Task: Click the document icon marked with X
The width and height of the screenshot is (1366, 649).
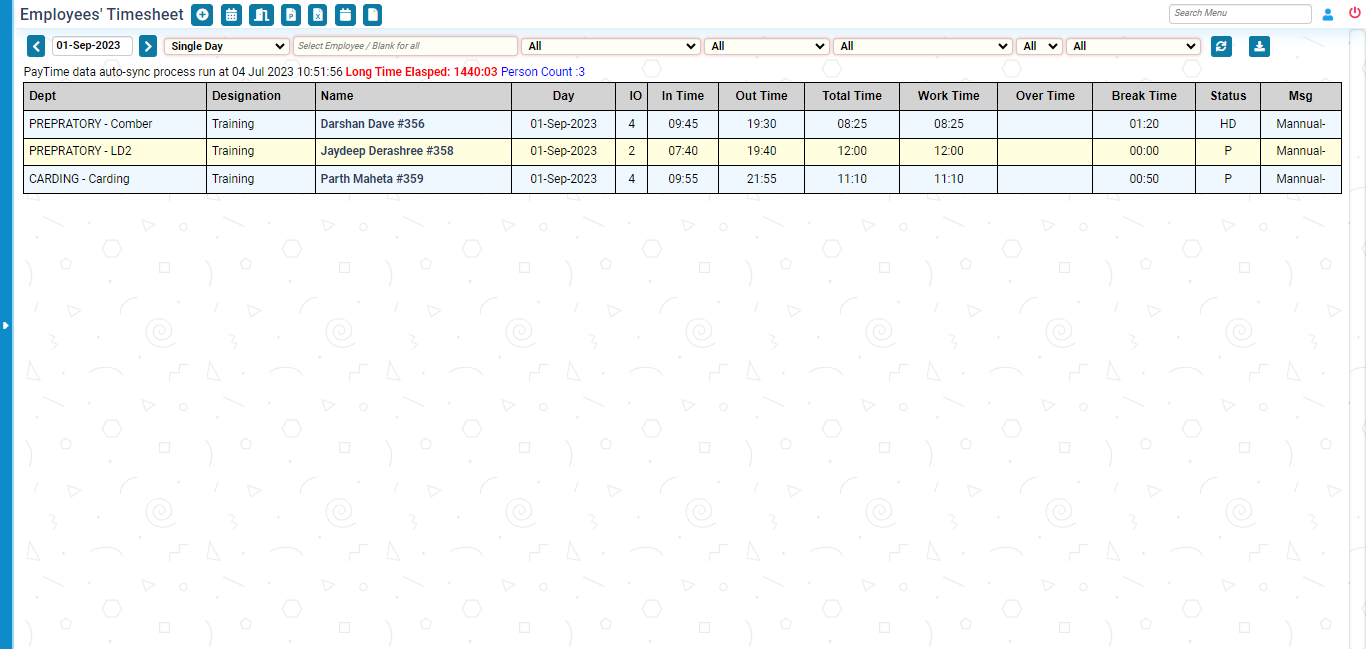Action: [317, 15]
